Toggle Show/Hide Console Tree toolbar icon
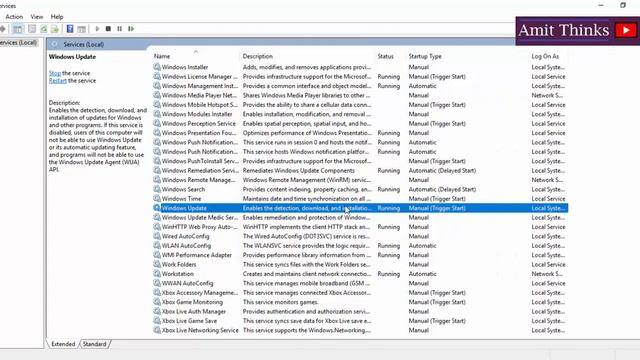Viewport: 640px width, 360px height. [x=18, y=29]
